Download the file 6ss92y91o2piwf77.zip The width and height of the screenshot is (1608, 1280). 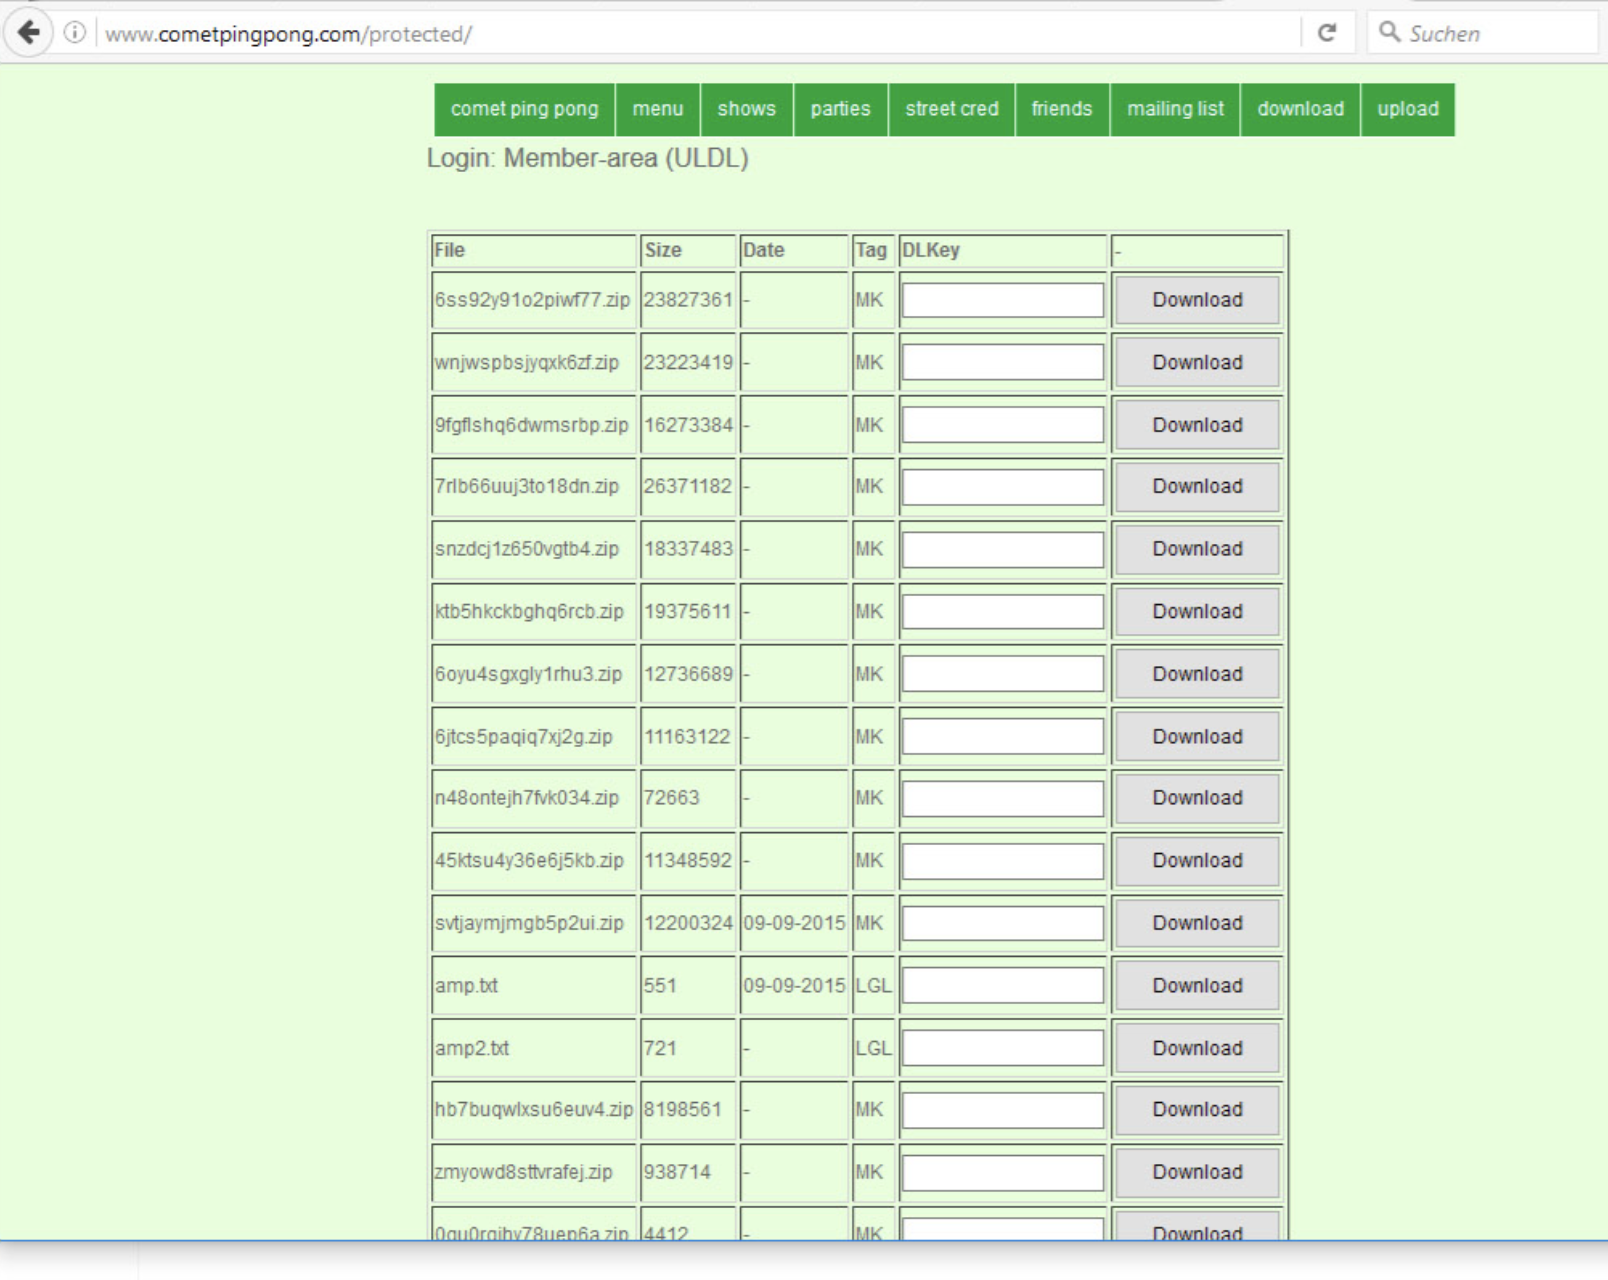tap(1197, 300)
